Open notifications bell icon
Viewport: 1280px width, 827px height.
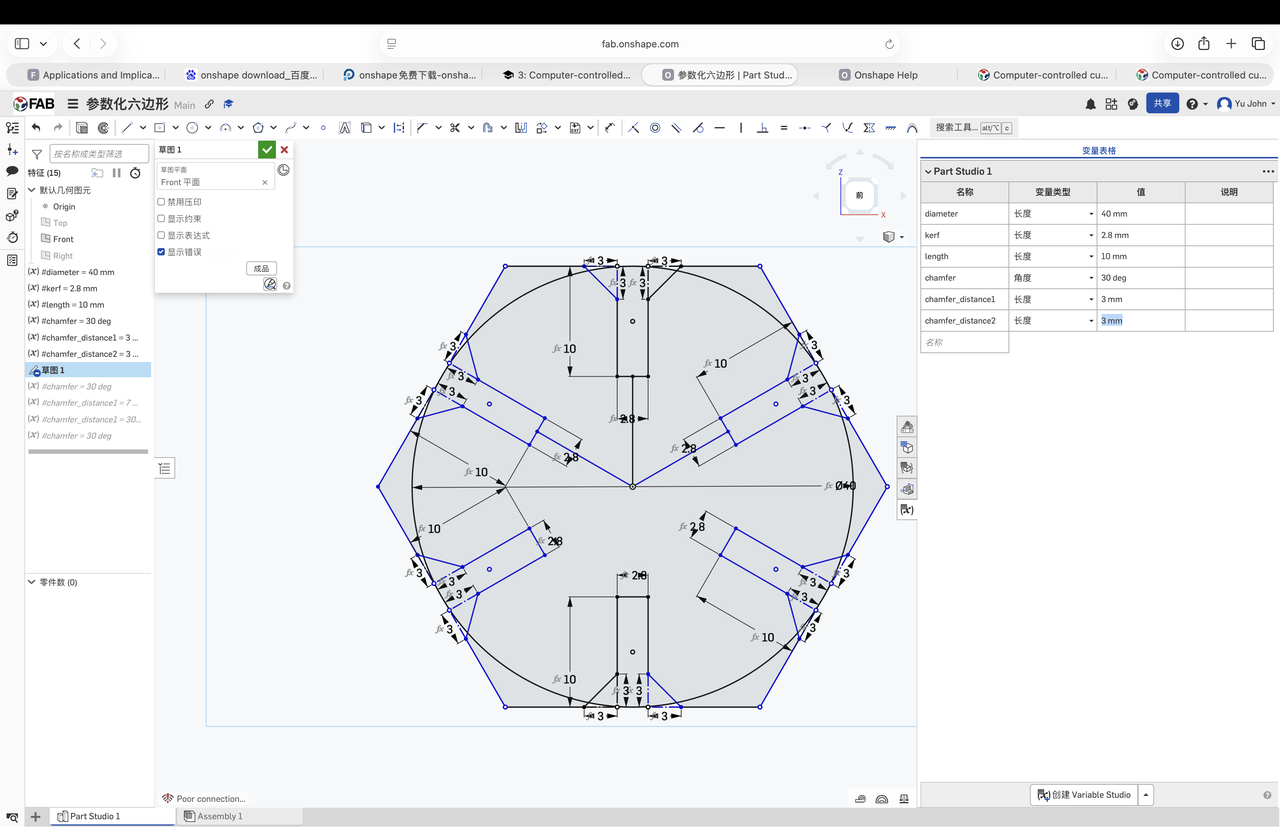1090,103
